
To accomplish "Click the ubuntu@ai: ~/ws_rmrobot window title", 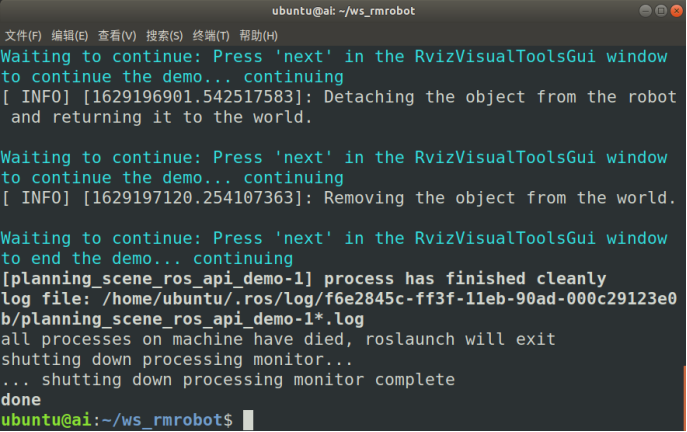I will (343, 11).
